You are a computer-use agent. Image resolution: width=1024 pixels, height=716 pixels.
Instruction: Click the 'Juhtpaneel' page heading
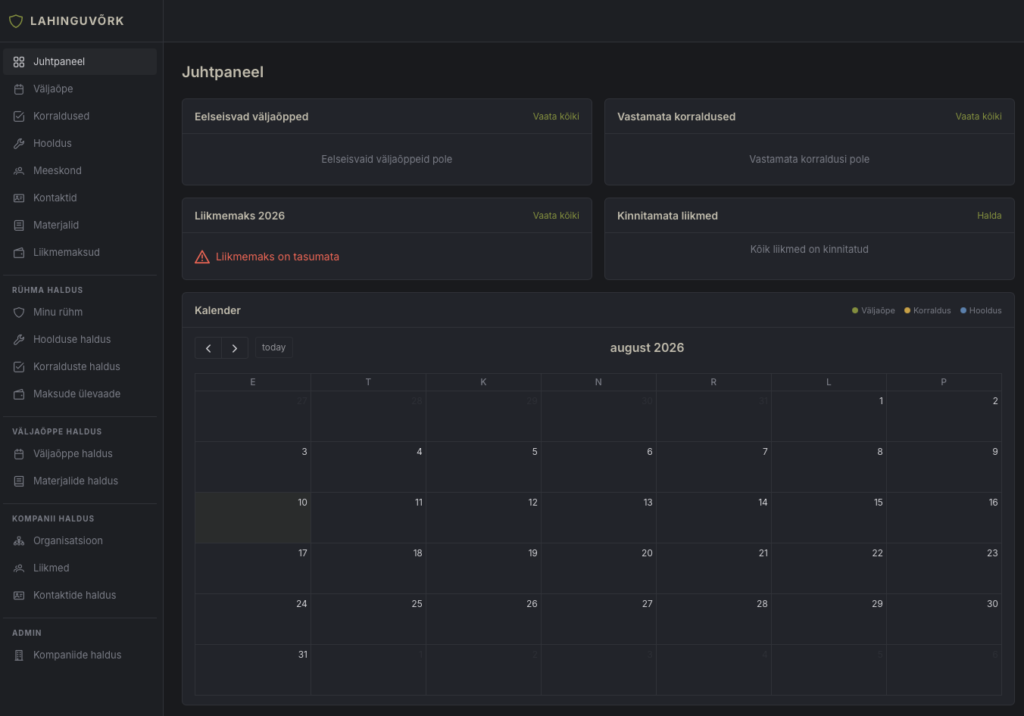223,72
